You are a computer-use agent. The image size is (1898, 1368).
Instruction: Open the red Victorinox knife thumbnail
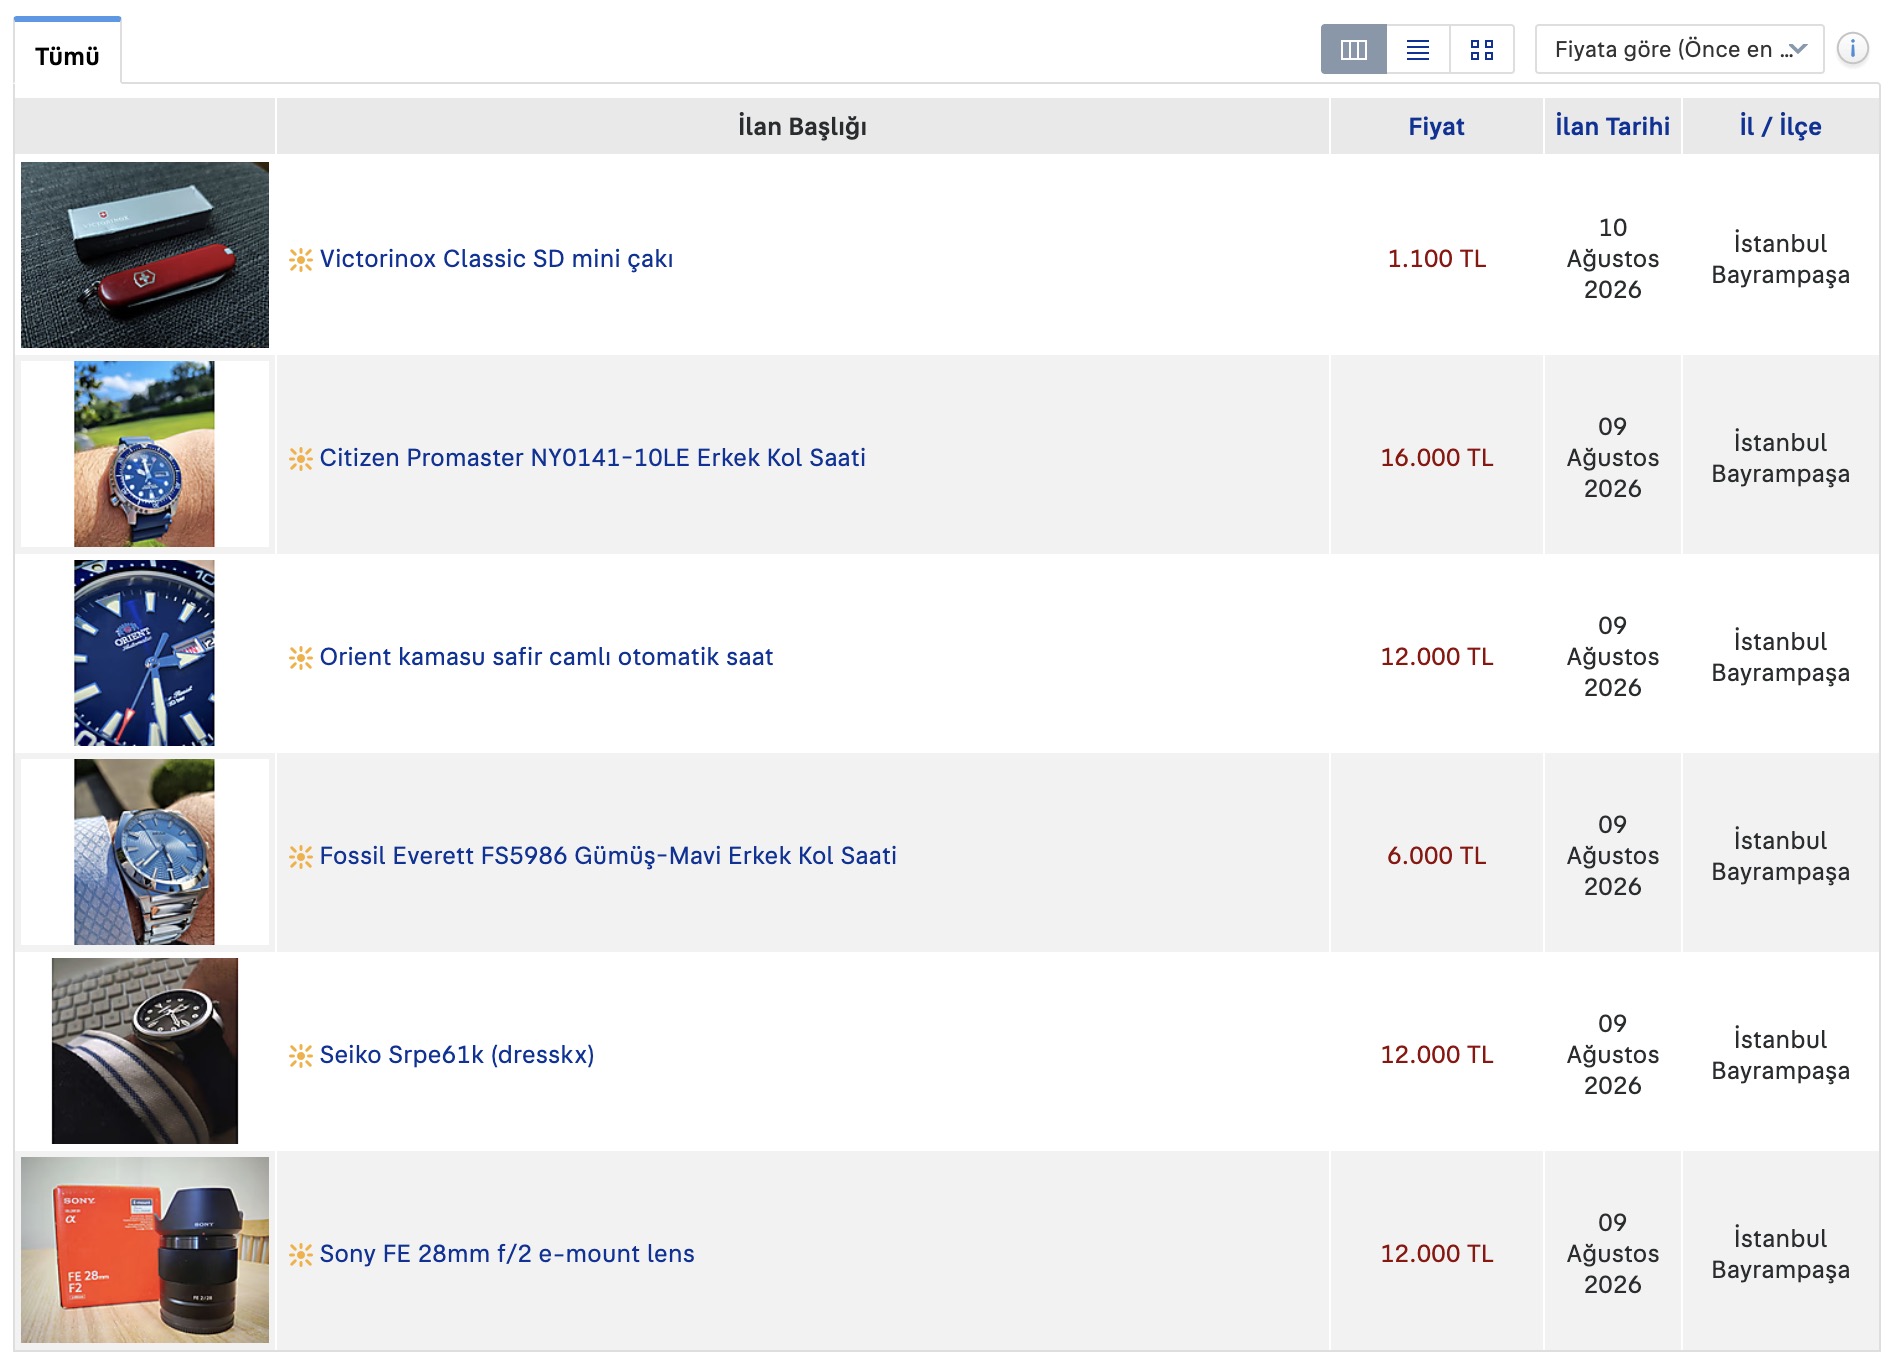point(145,255)
